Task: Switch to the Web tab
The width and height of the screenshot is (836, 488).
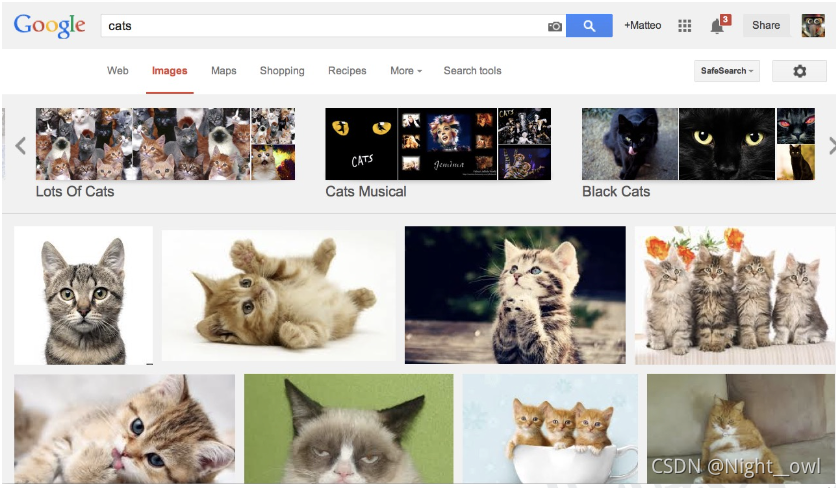Action: tap(117, 70)
